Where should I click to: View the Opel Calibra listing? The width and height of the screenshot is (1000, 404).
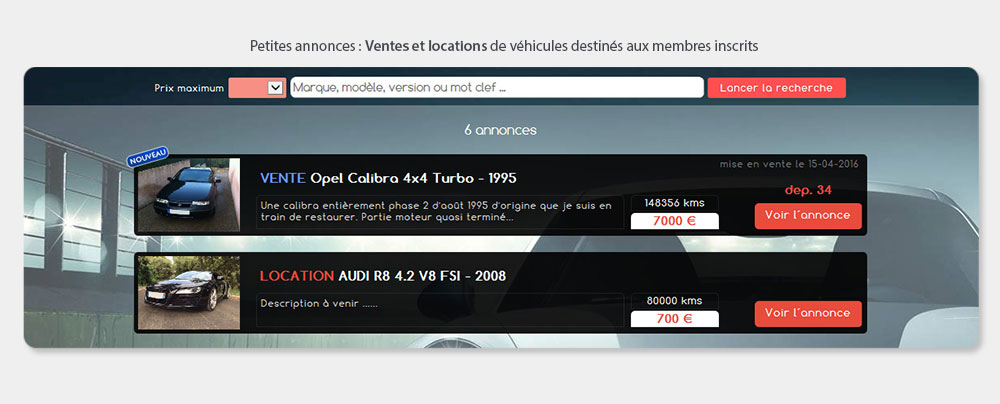click(808, 216)
